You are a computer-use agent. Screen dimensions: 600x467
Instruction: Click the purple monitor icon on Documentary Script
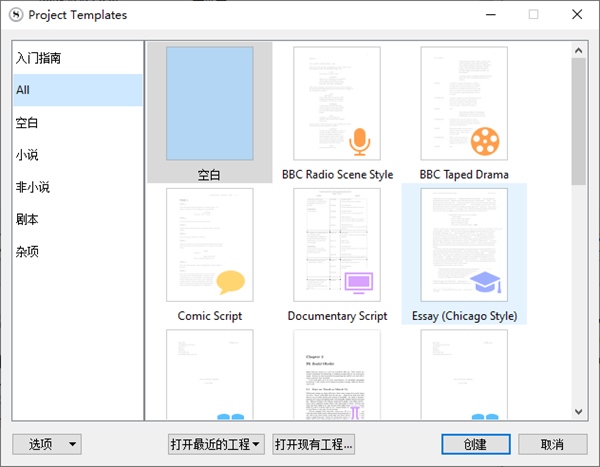(x=359, y=283)
